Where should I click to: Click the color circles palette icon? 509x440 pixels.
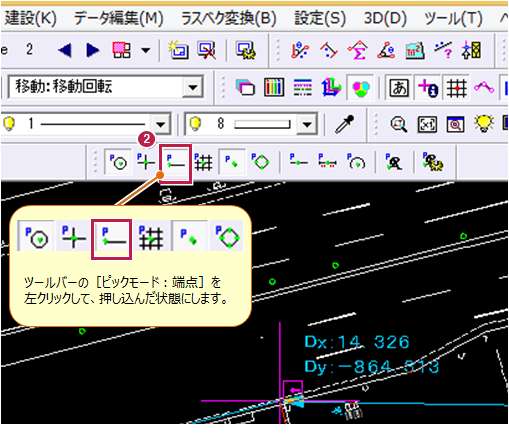[360, 88]
